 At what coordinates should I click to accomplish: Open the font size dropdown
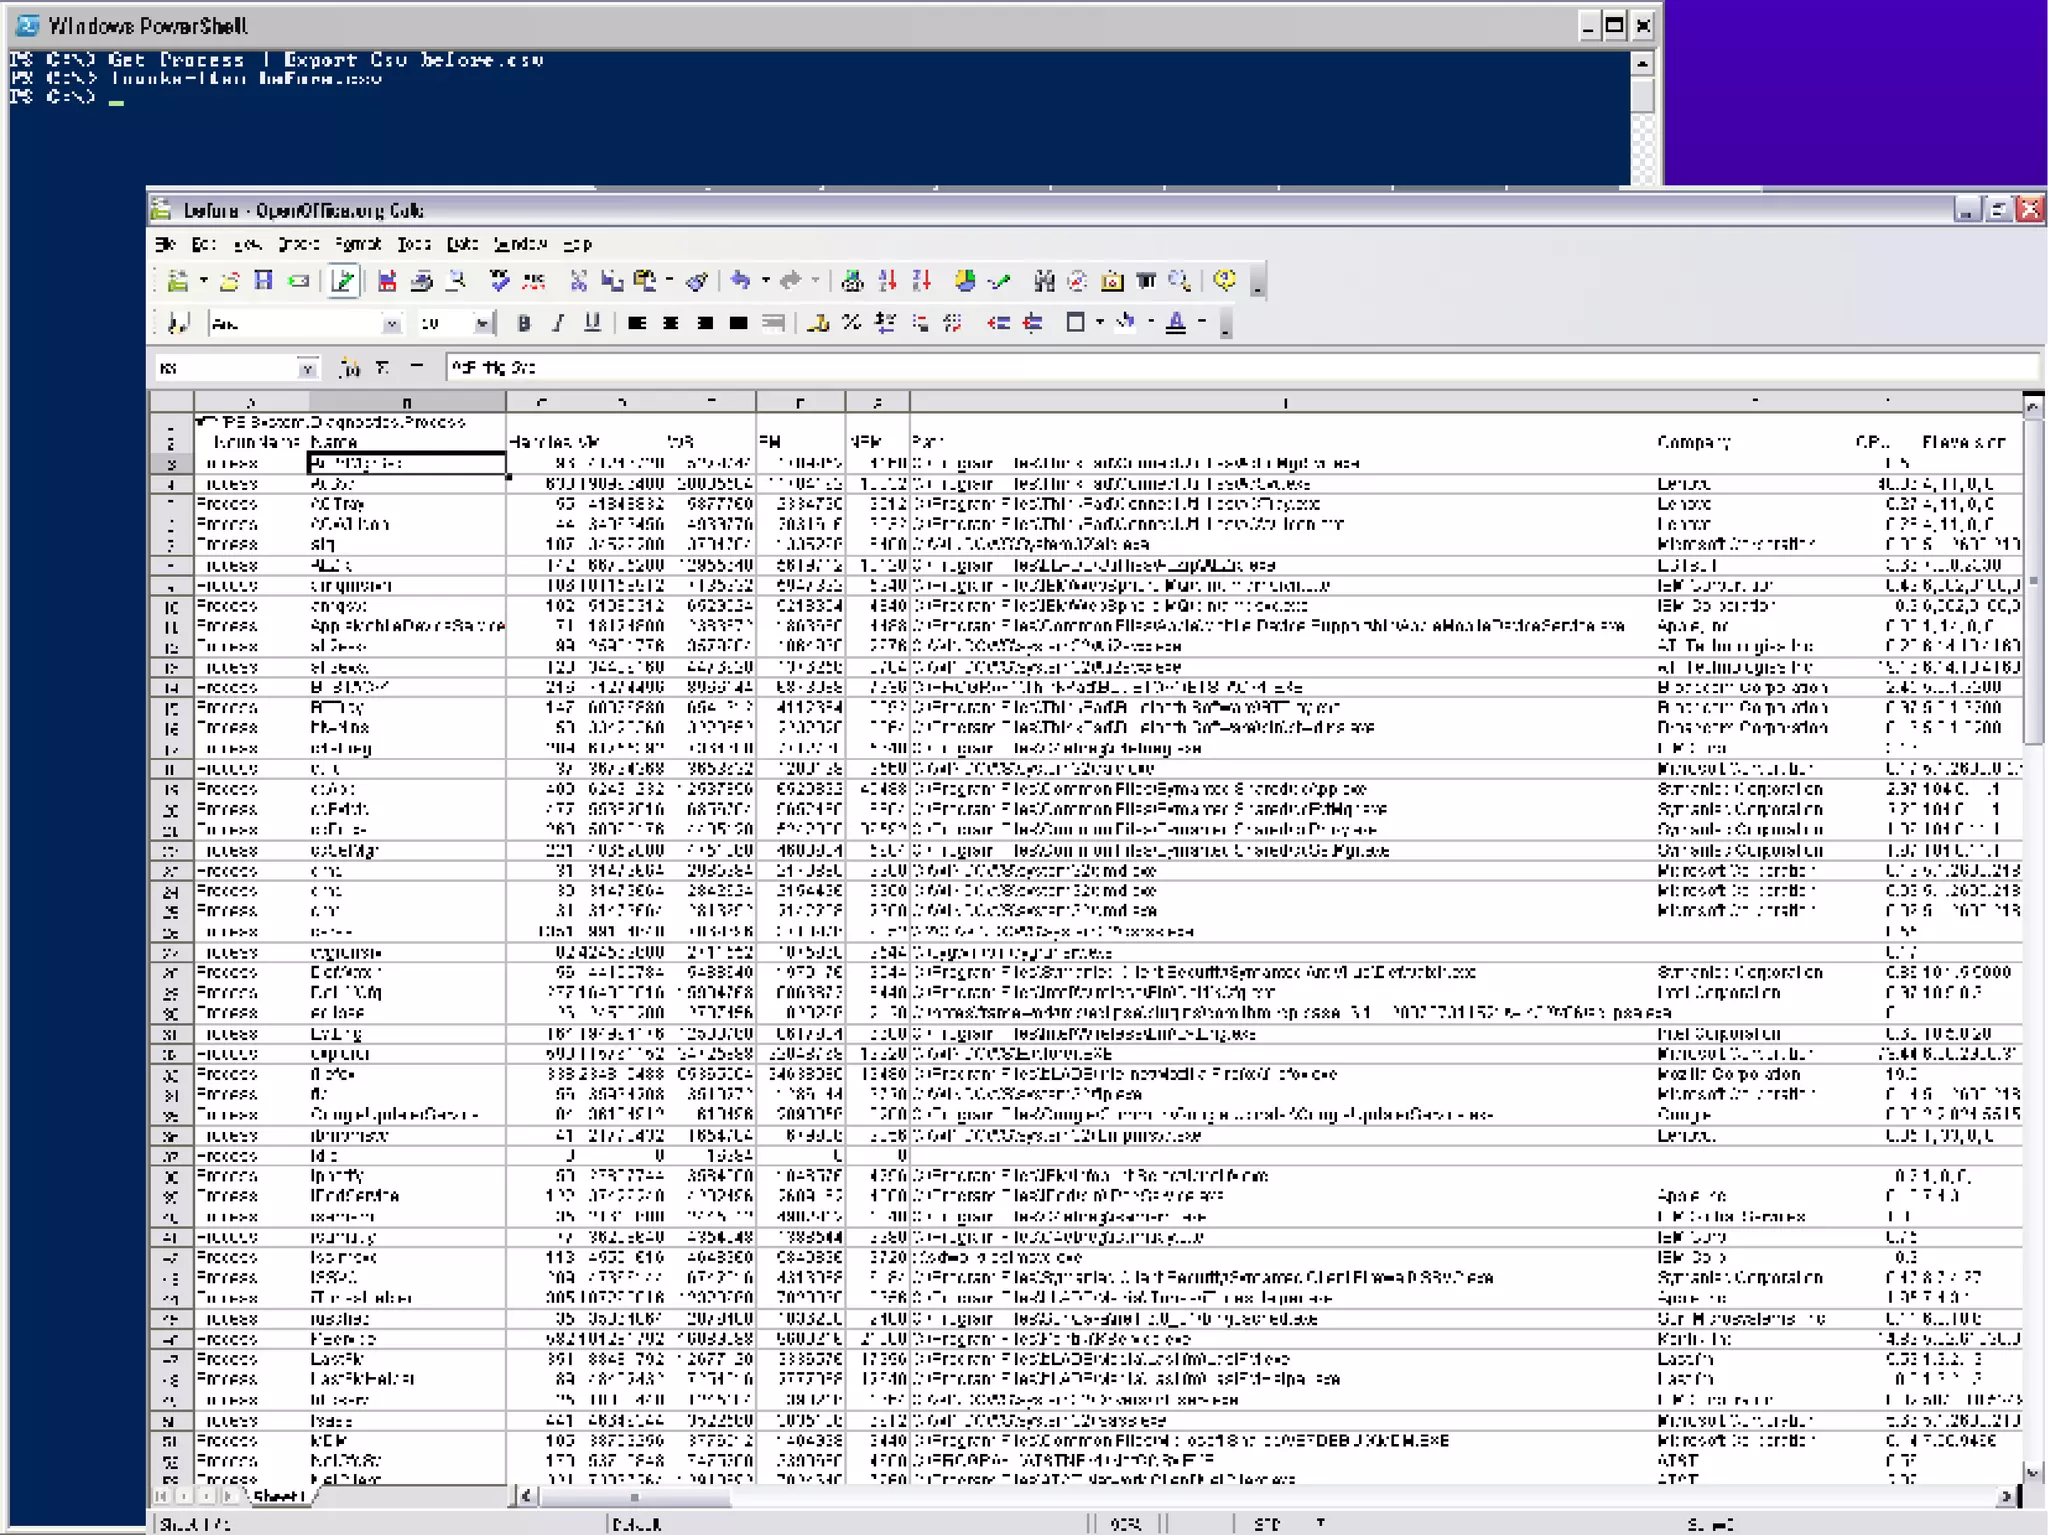[x=483, y=323]
